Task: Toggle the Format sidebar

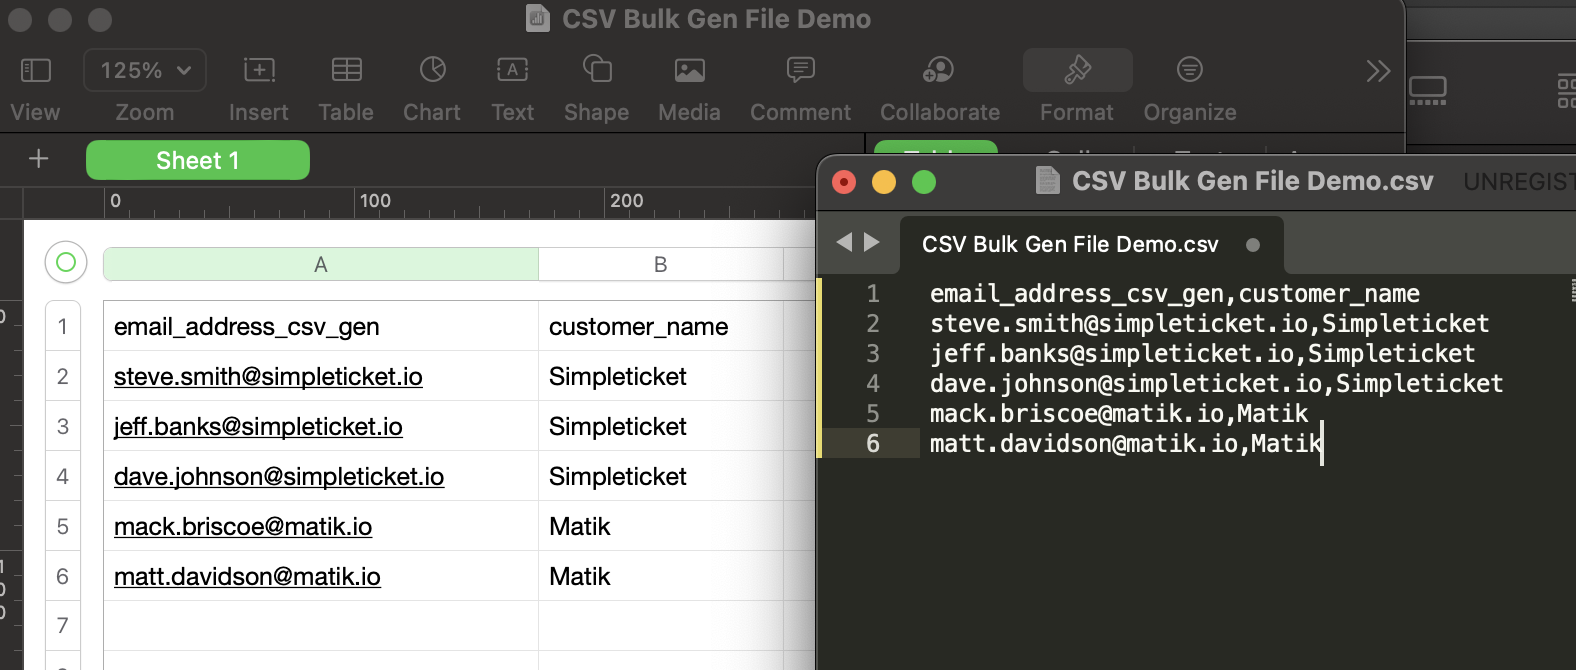Action: tap(1077, 70)
